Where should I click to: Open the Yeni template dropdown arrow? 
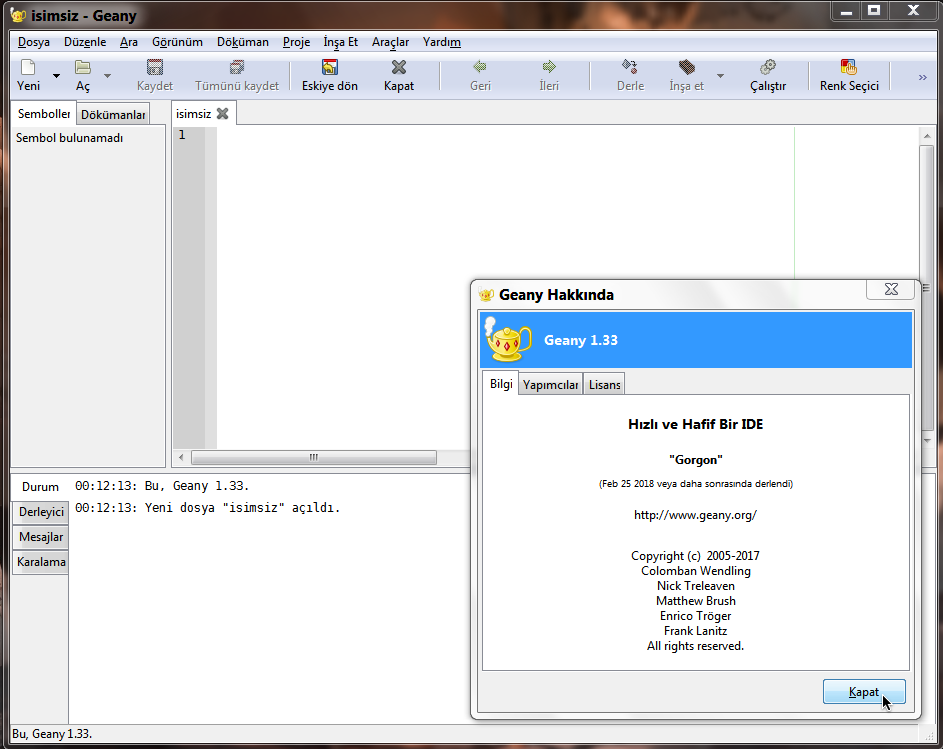[x=56, y=76]
